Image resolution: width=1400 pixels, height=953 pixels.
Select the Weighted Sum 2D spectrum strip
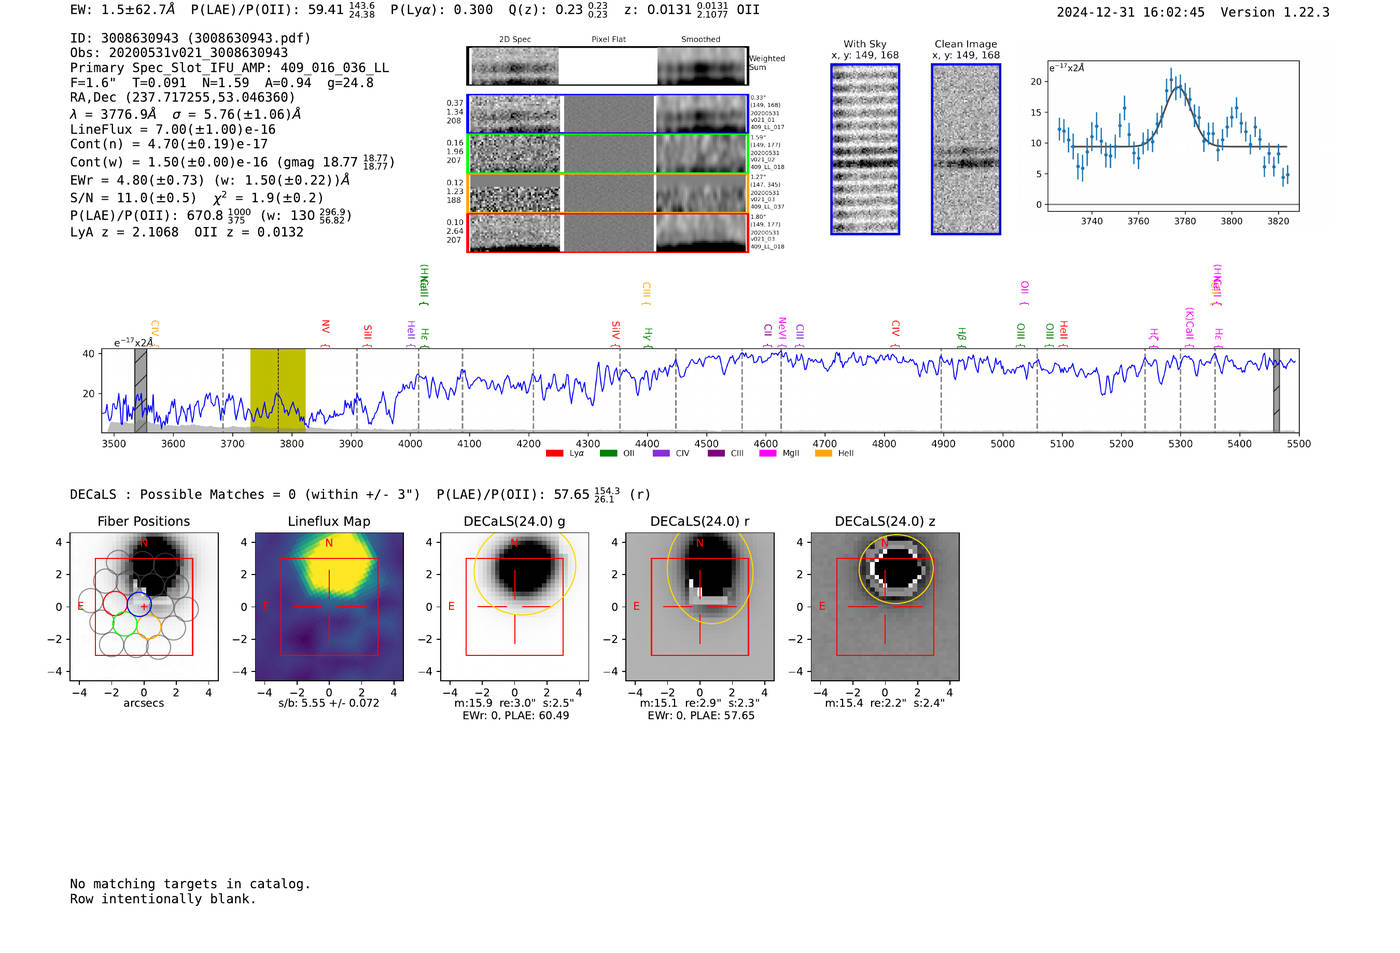(608, 66)
